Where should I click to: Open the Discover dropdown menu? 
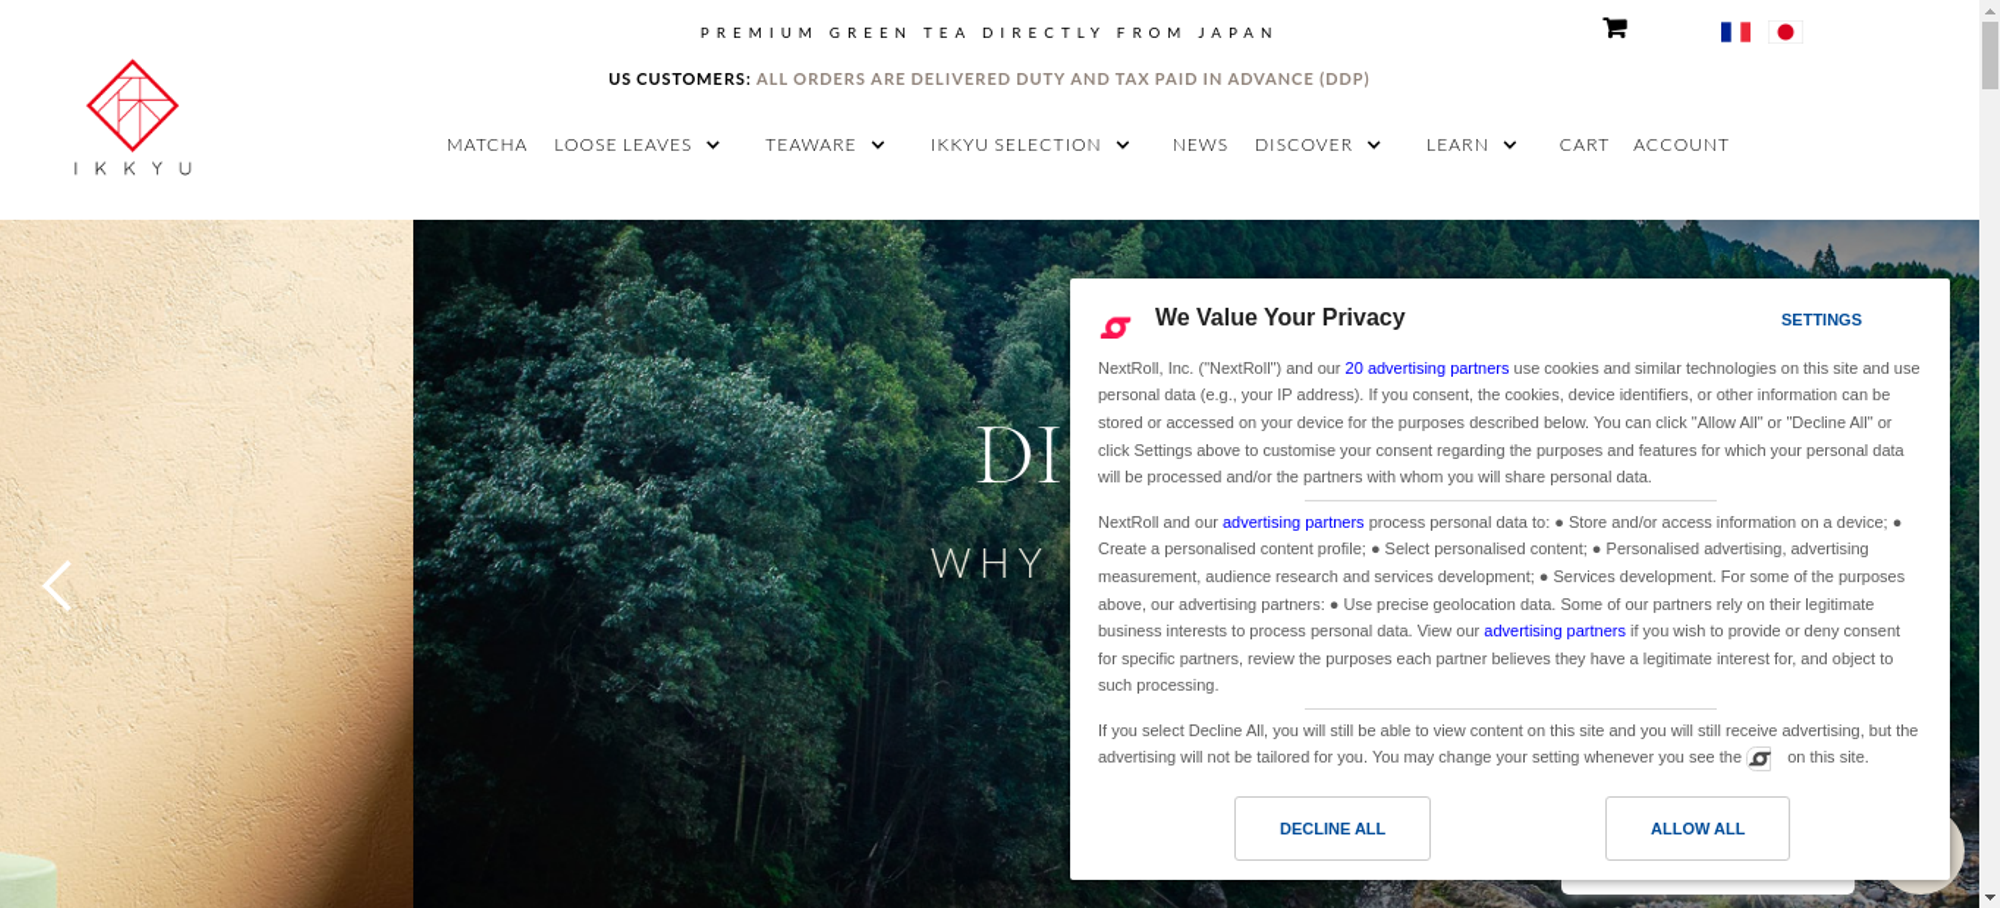pos(1318,145)
